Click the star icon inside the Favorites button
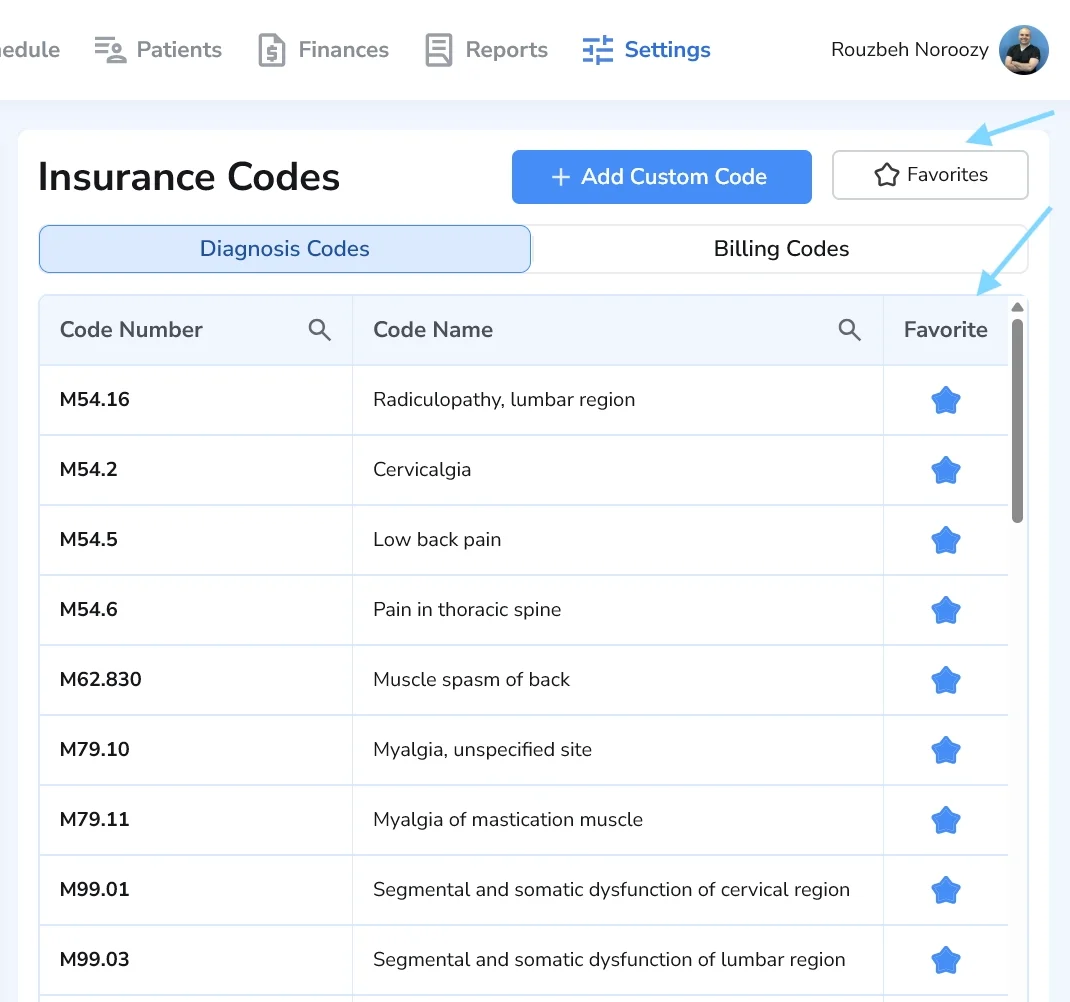The width and height of the screenshot is (1070, 1002). tap(885, 174)
